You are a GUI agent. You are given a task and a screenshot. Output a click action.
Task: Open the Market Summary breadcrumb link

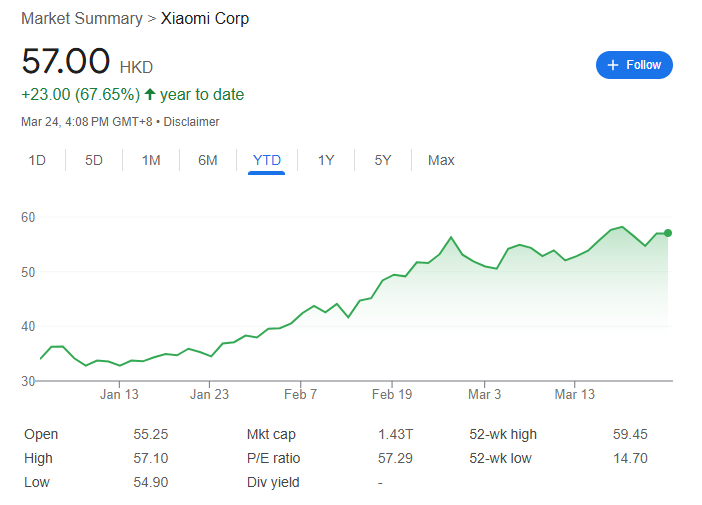82,18
